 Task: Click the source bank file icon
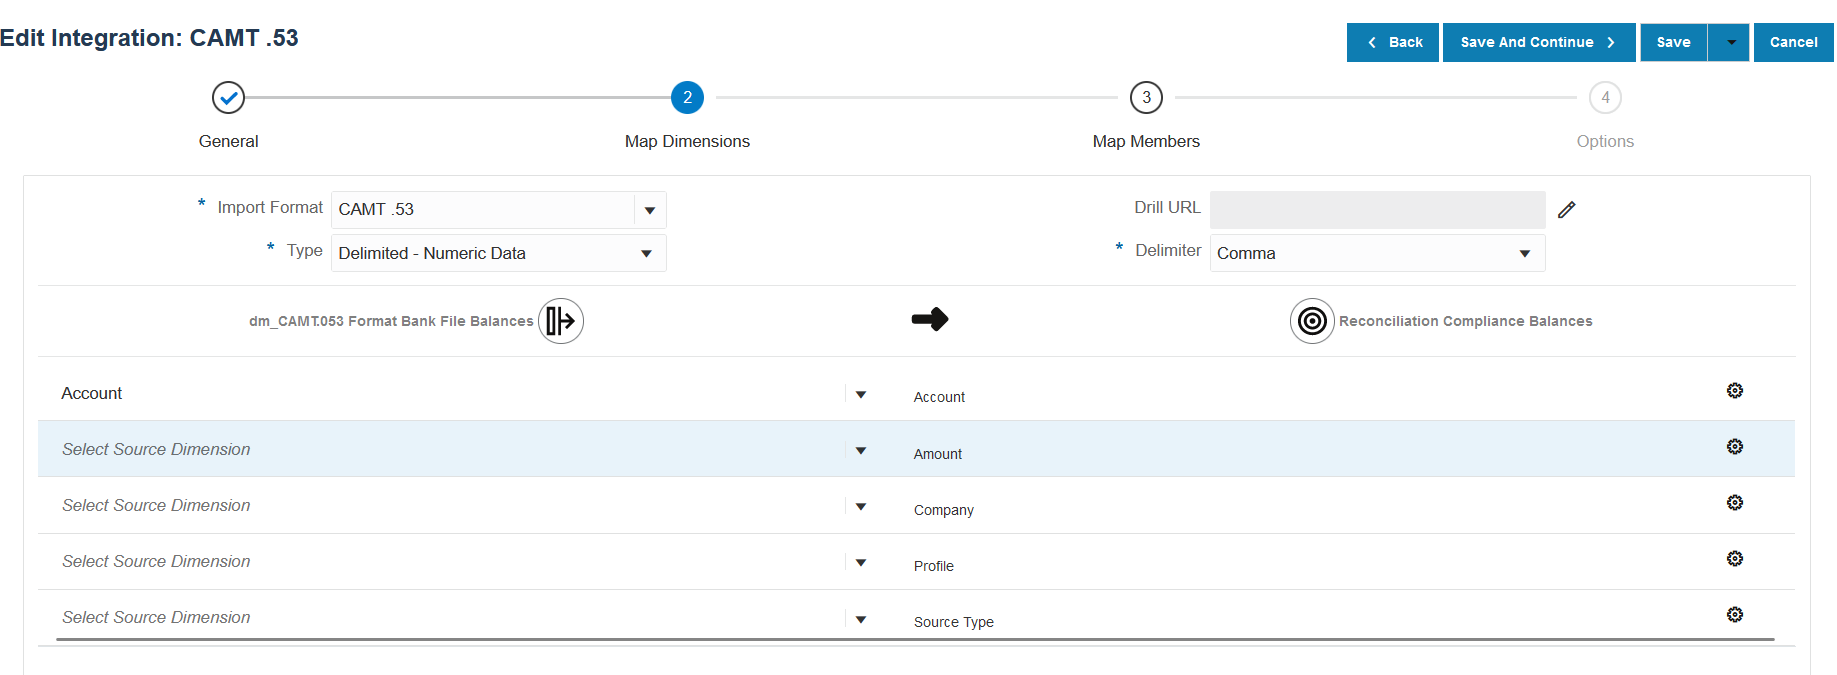coord(561,321)
